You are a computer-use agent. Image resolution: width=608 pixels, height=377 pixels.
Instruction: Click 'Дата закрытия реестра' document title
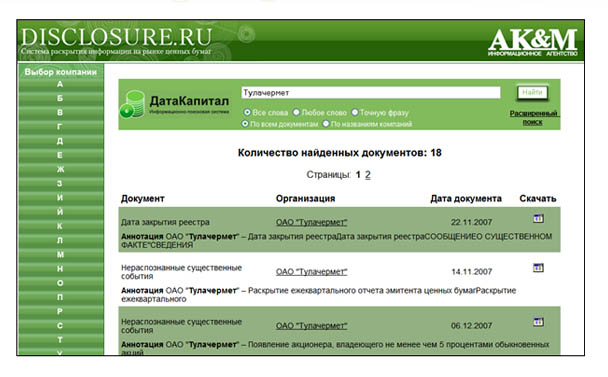pyautogui.click(x=165, y=222)
